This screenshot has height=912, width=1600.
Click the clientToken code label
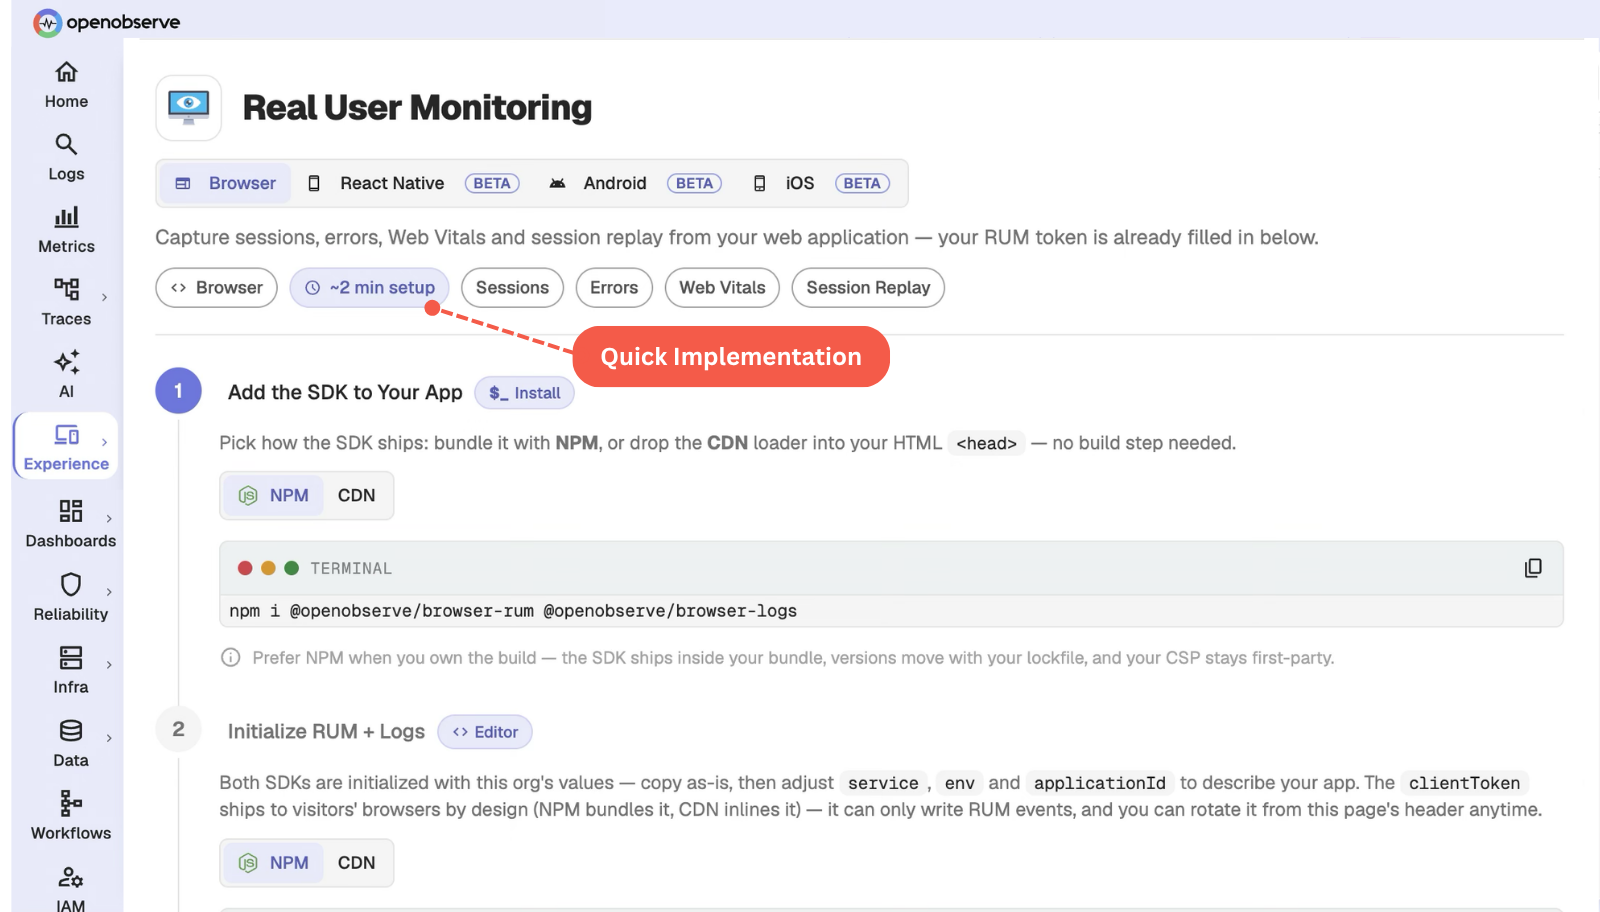(1464, 783)
